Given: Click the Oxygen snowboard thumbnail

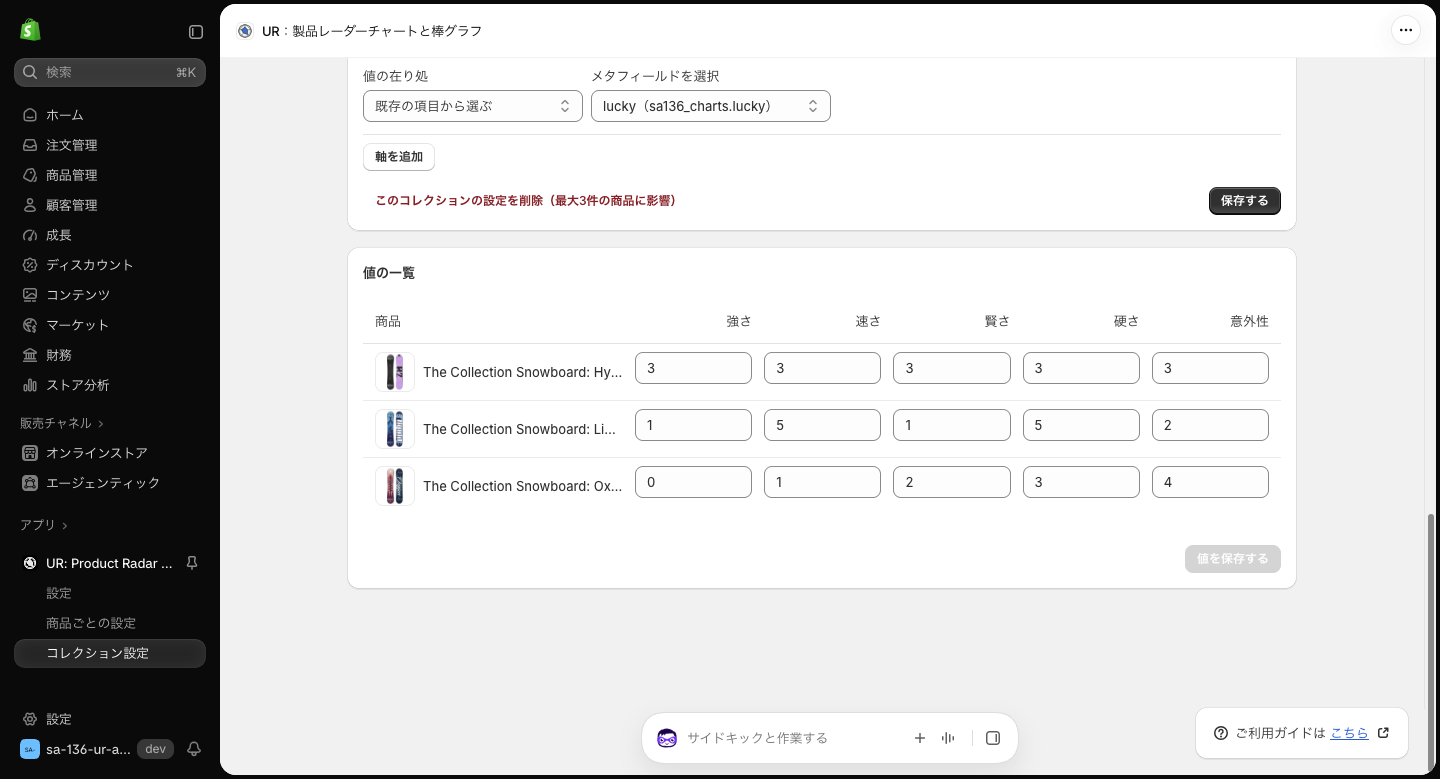Looking at the screenshot, I should click(395, 486).
